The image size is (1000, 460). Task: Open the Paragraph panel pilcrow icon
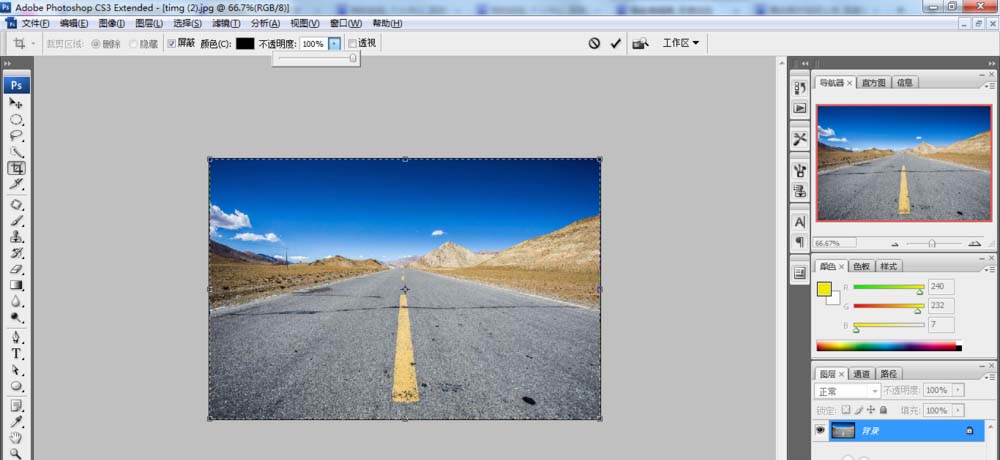click(800, 242)
